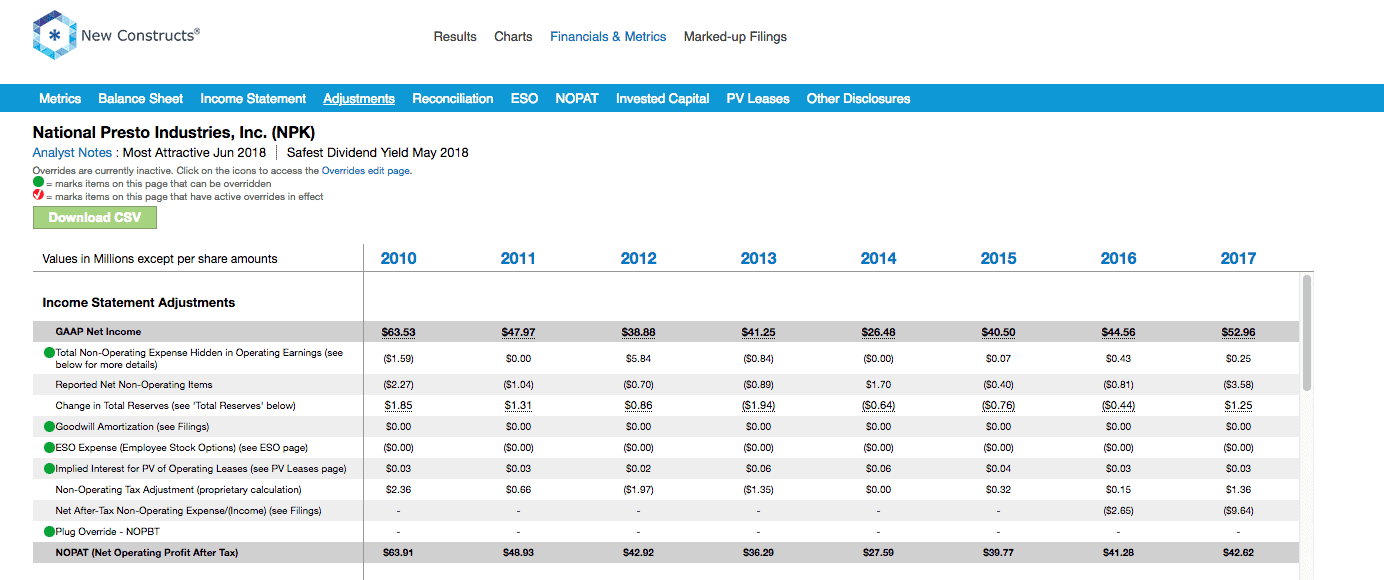Open the ESO sub-tab
The image size is (1384, 580).
point(524,98)
